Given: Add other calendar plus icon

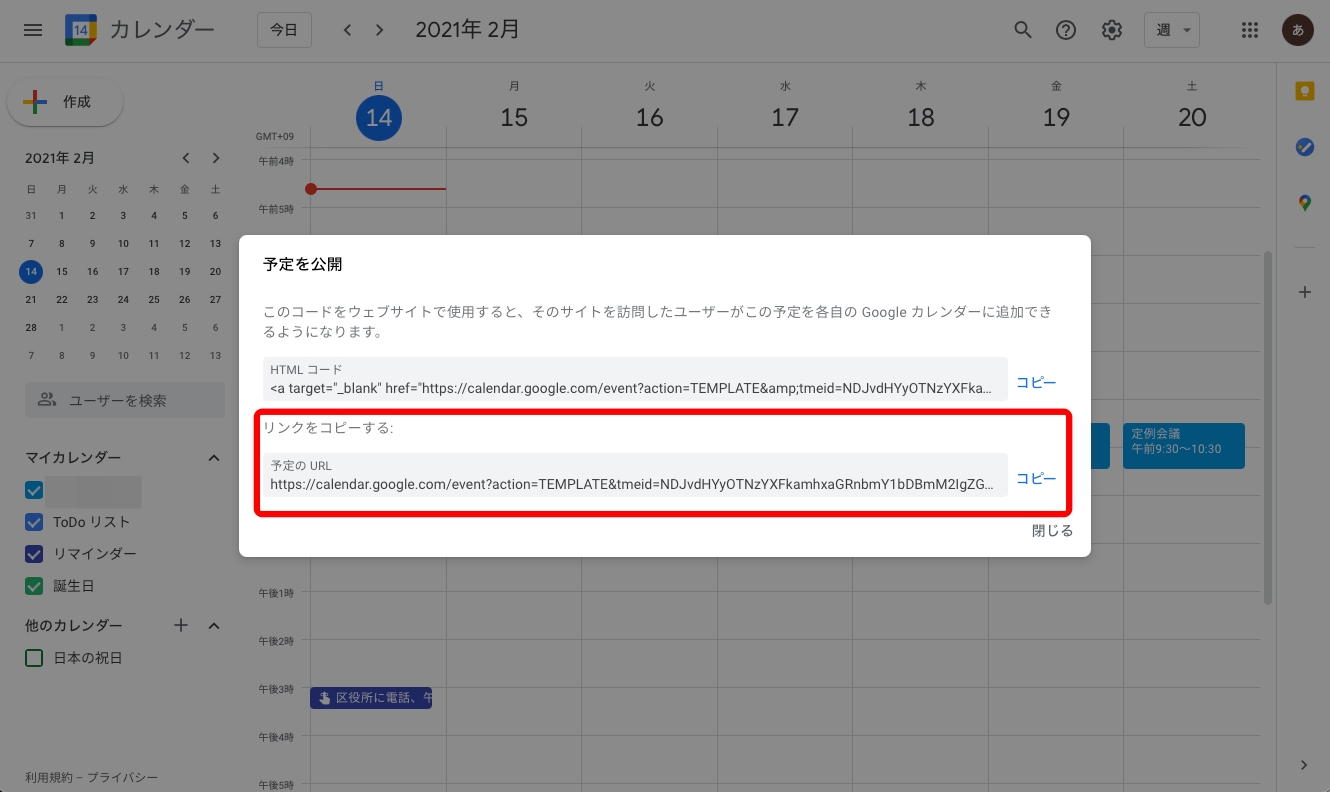Looking at the screenshot, I should (x=181, y=625).
